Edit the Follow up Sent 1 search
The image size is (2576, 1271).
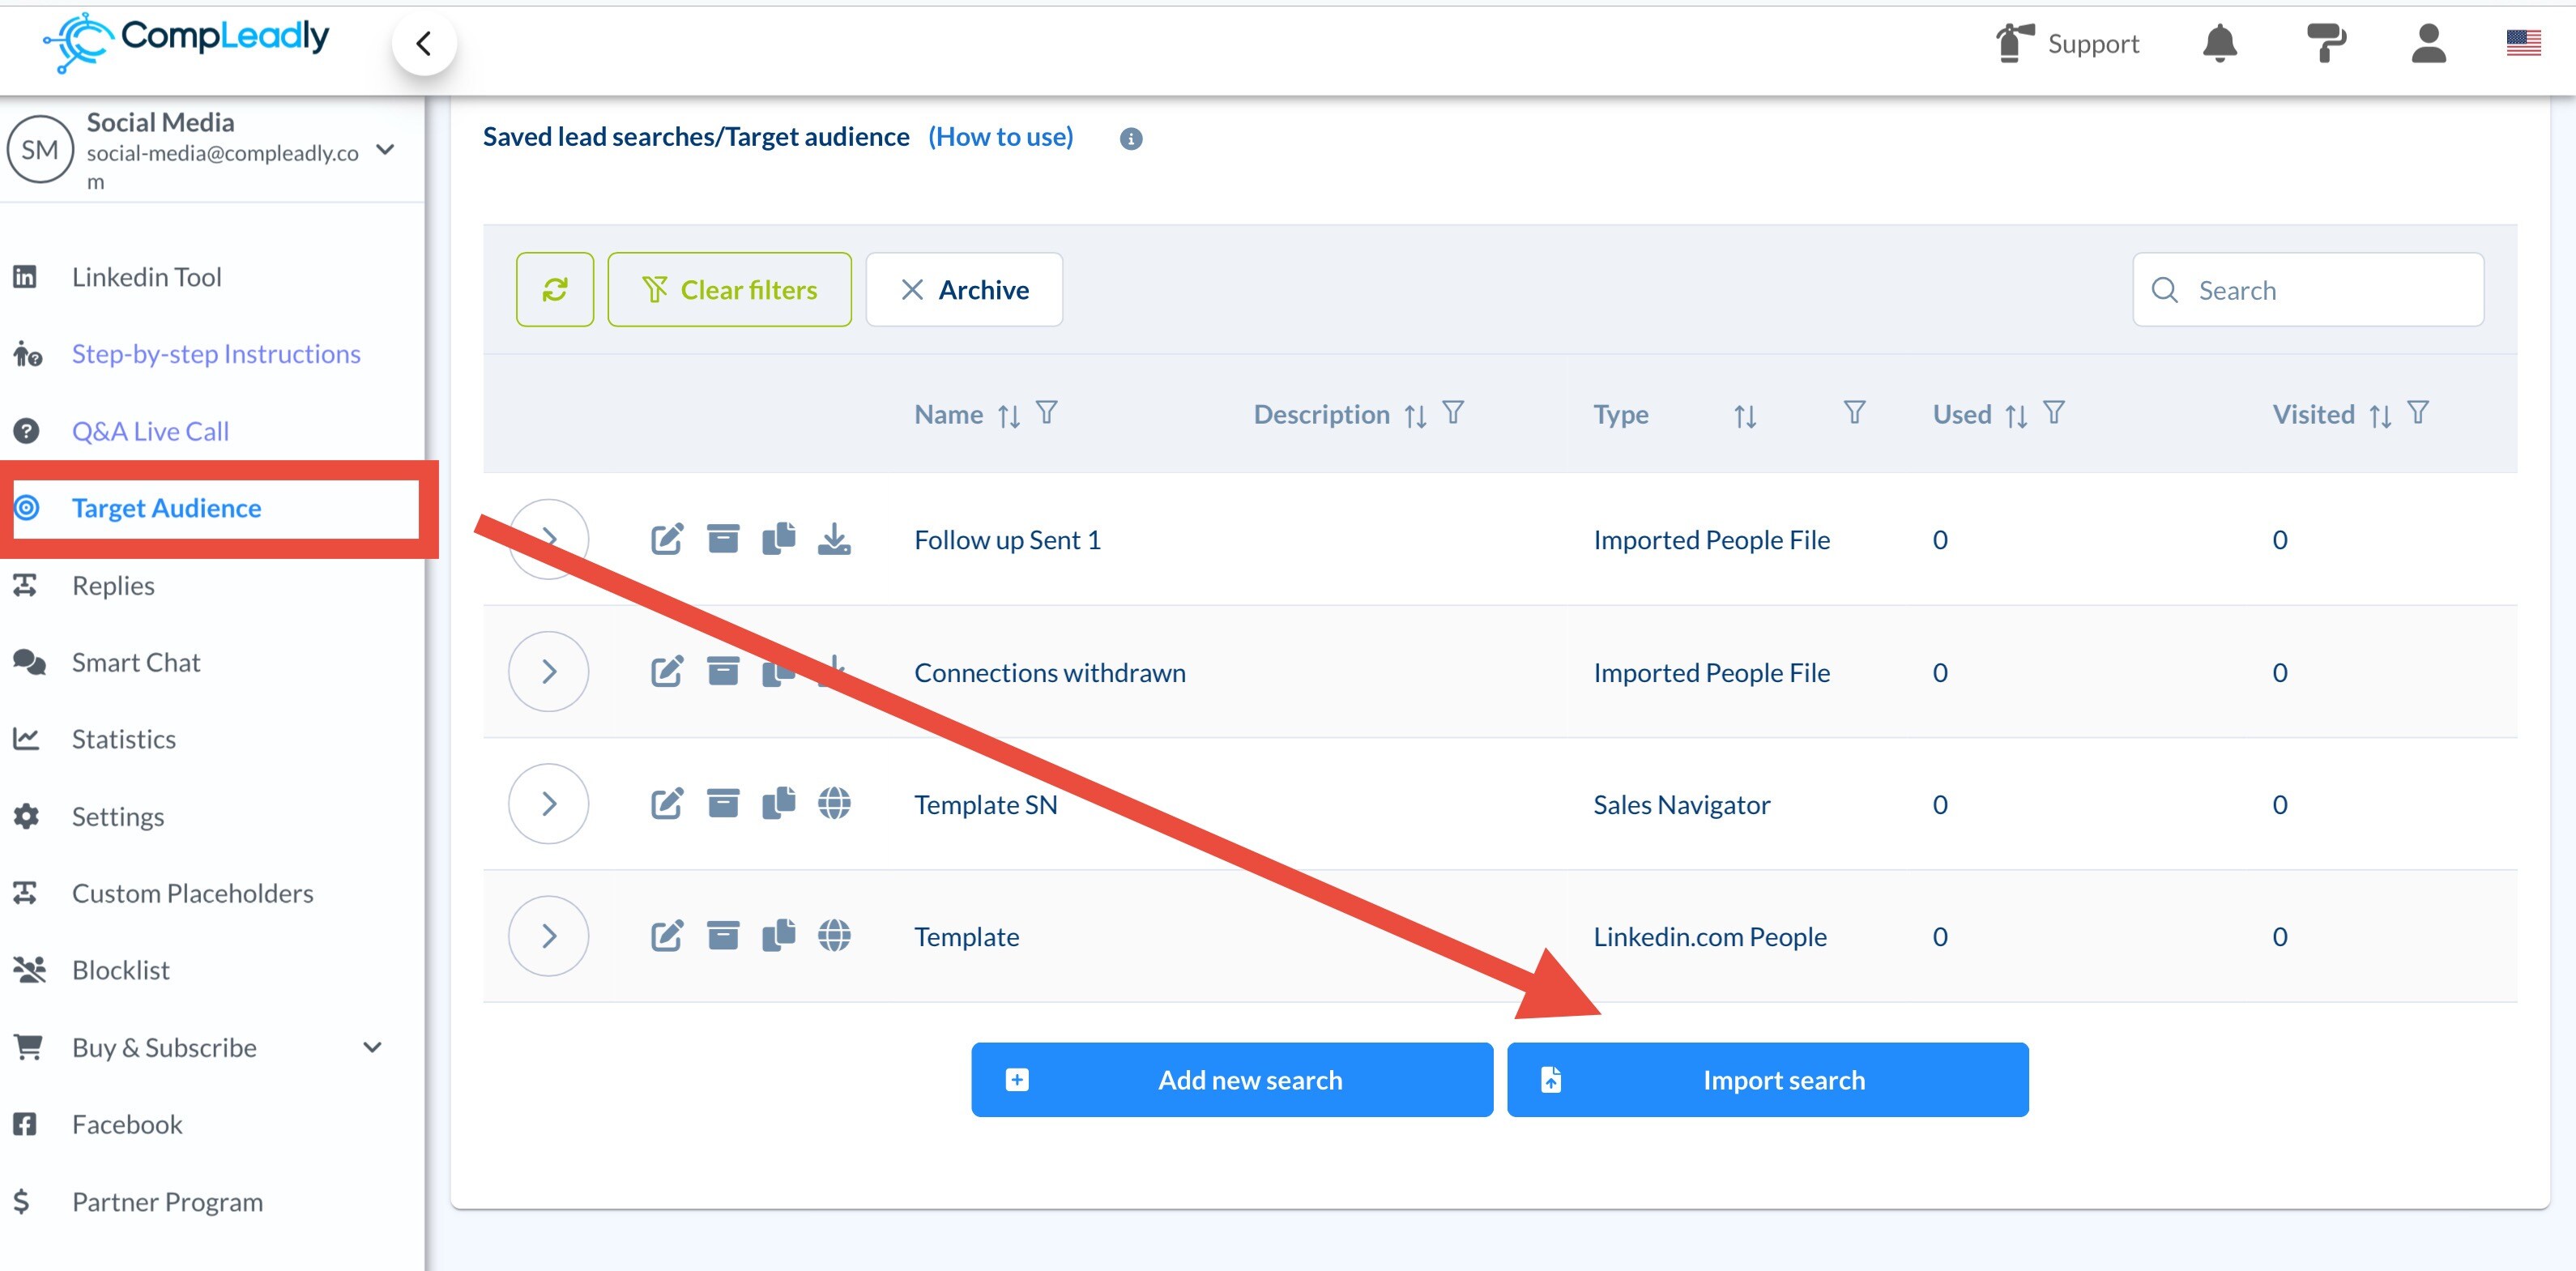point(667,539)
